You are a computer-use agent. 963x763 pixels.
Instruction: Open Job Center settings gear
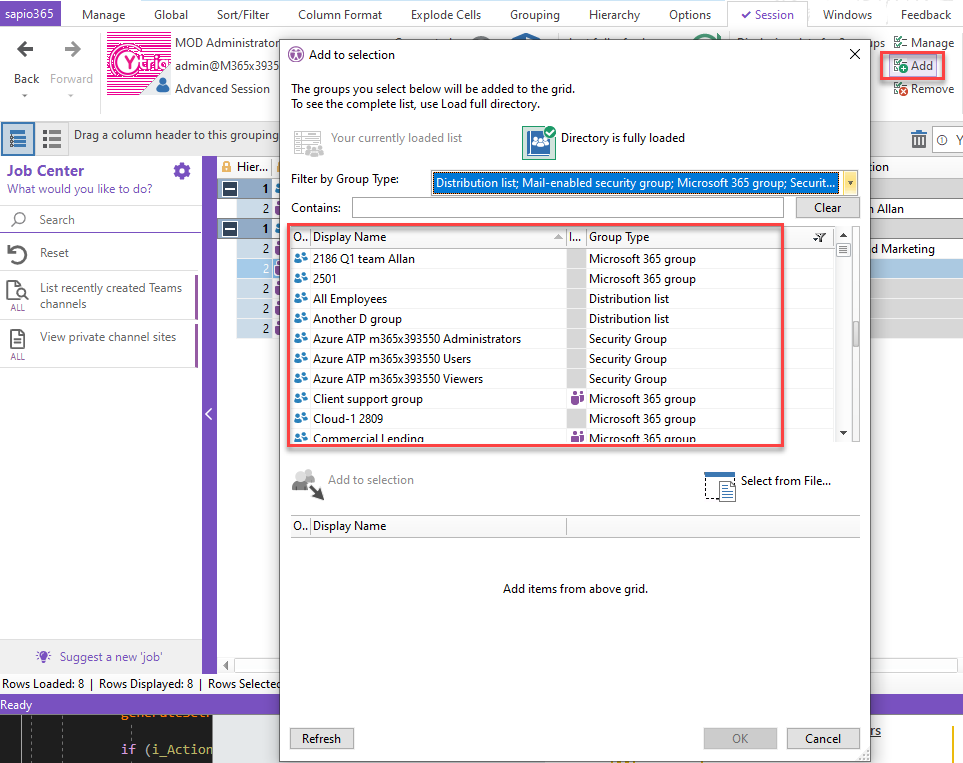pyautogui.click(x=181, y=171)
